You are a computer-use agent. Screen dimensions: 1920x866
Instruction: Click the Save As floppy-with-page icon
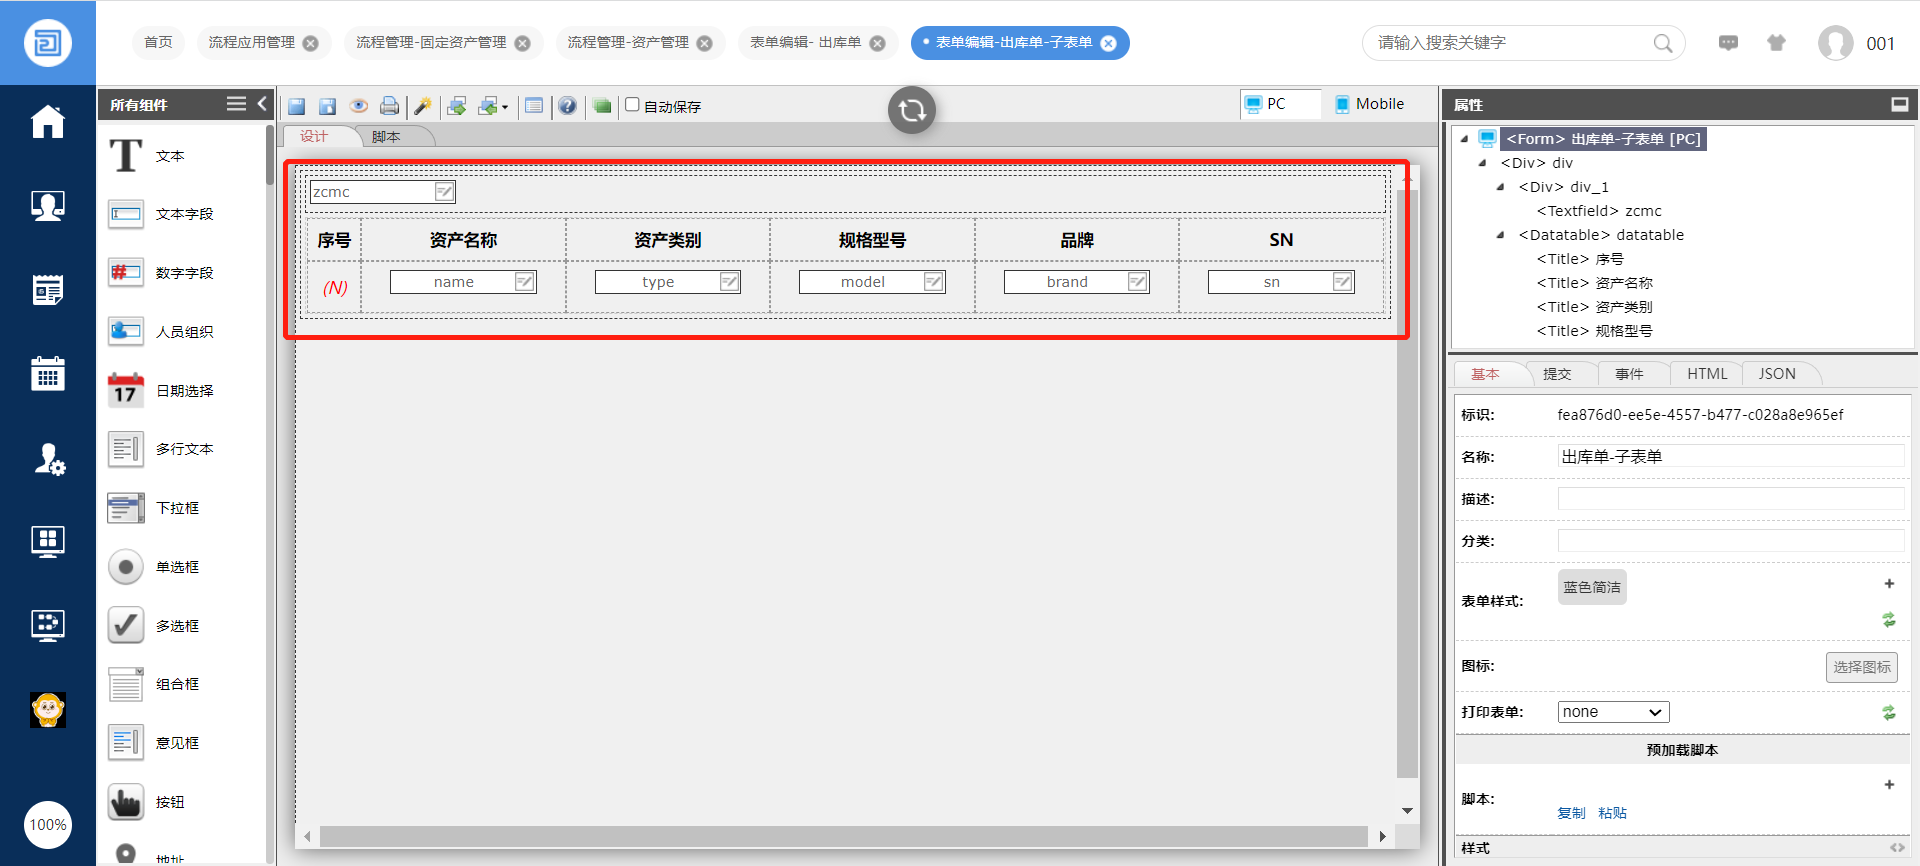(x=327, y=106)
